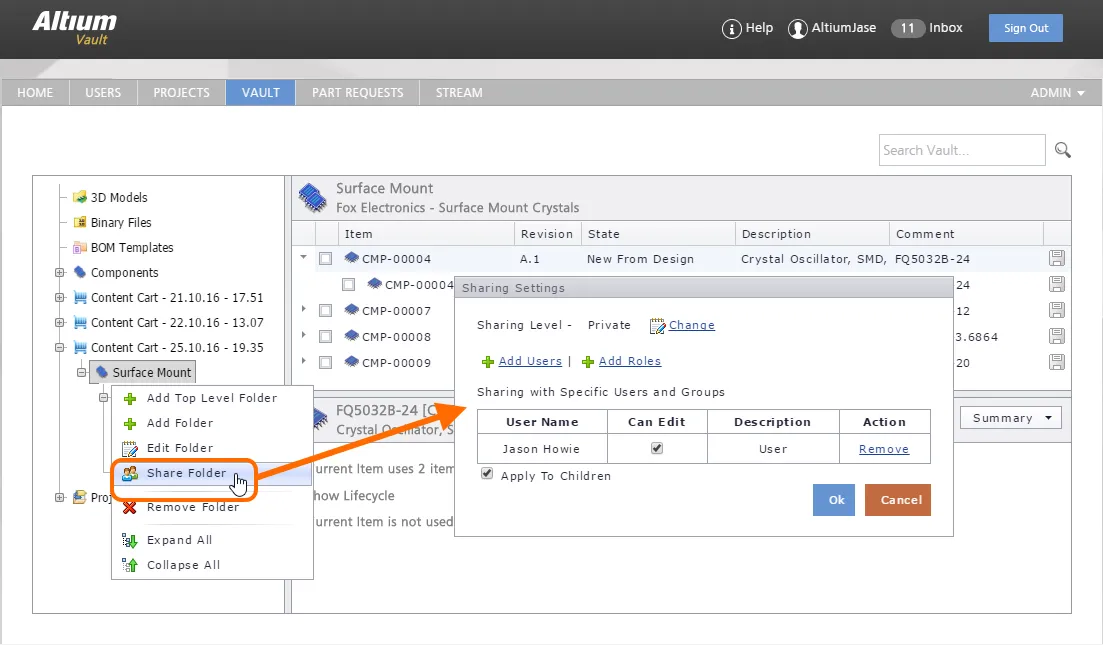
Task: Click the Collapse All icon
Action: 129,565
